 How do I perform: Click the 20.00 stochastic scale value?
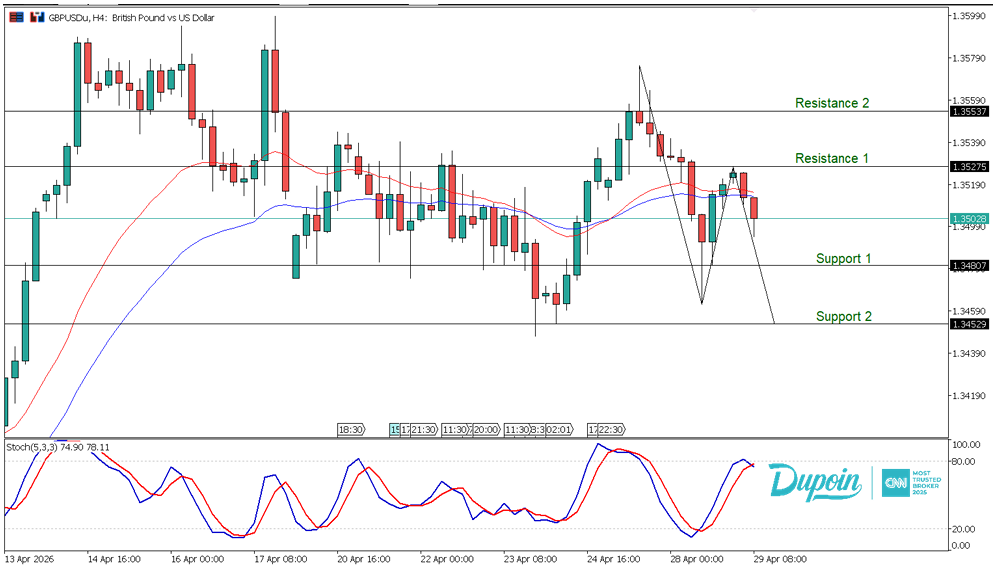pos(964,530)
